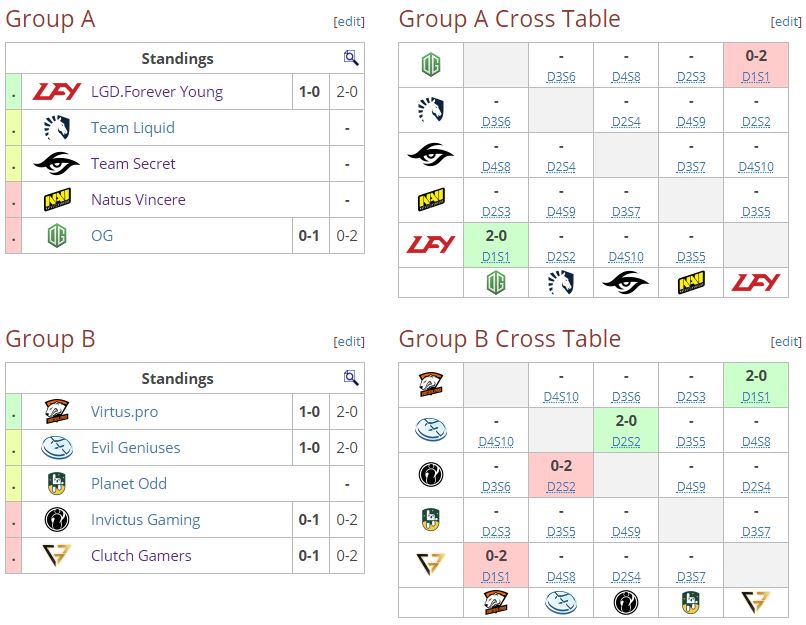Click the Clutch Gamers logo in Group B standings
This screenshot has height=625, width=806.
(57, 556)
